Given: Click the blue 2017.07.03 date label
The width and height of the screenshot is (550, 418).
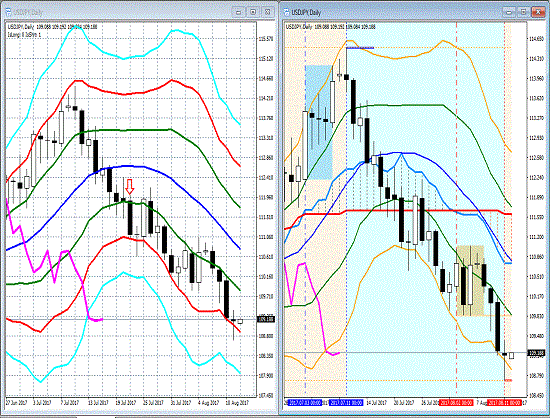Looking at the screenshot, I should (x=304, y=403).
